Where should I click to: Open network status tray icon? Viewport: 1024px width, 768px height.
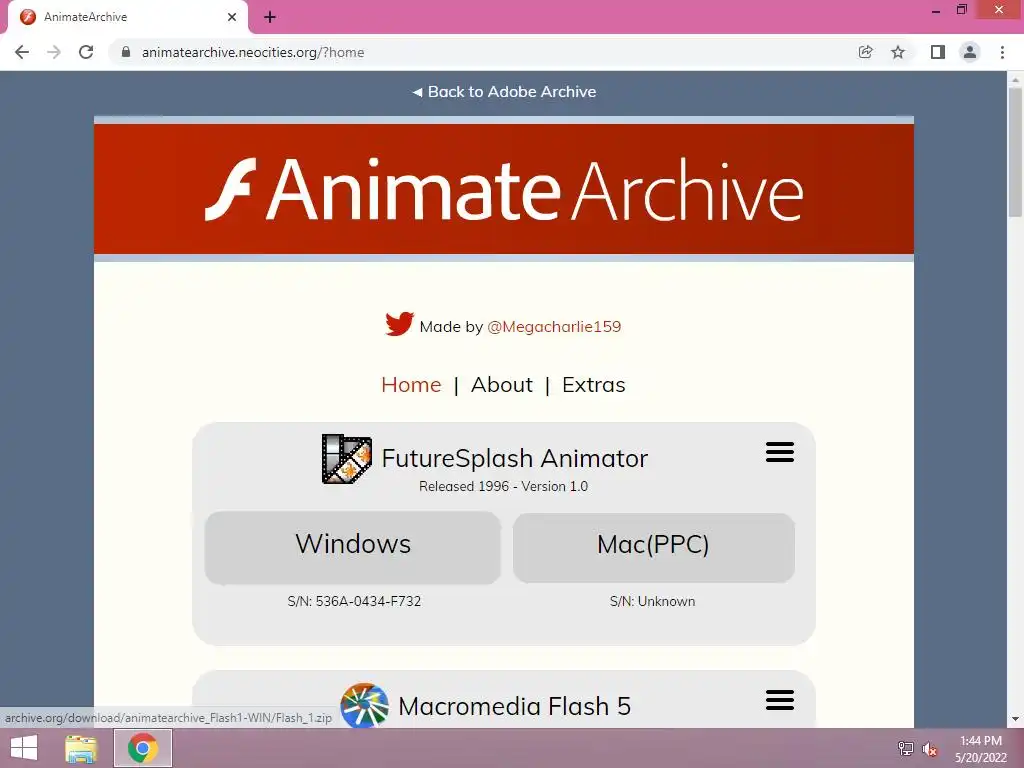tap(905, 748)
